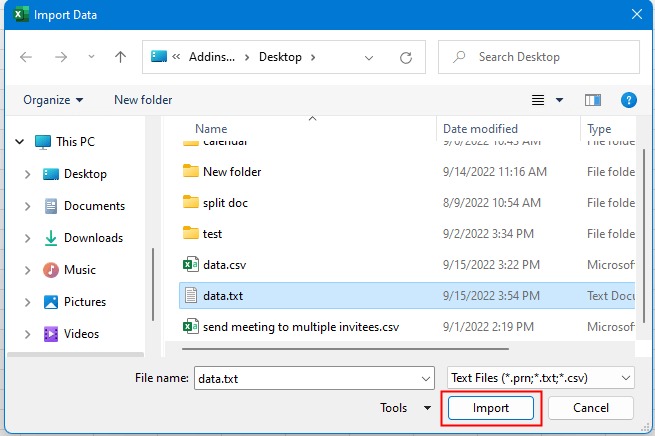
Task: Select the data.txt file
Action: coord(407,296)
